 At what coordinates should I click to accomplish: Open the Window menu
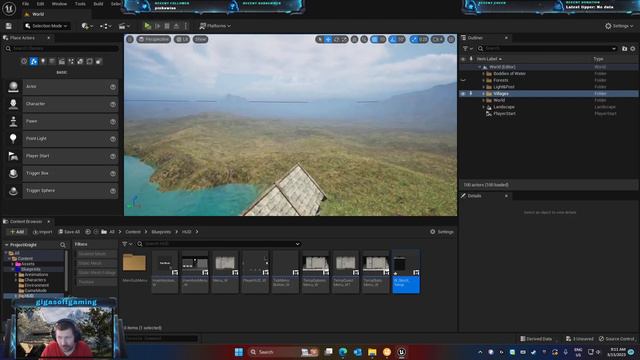point(59,4)
